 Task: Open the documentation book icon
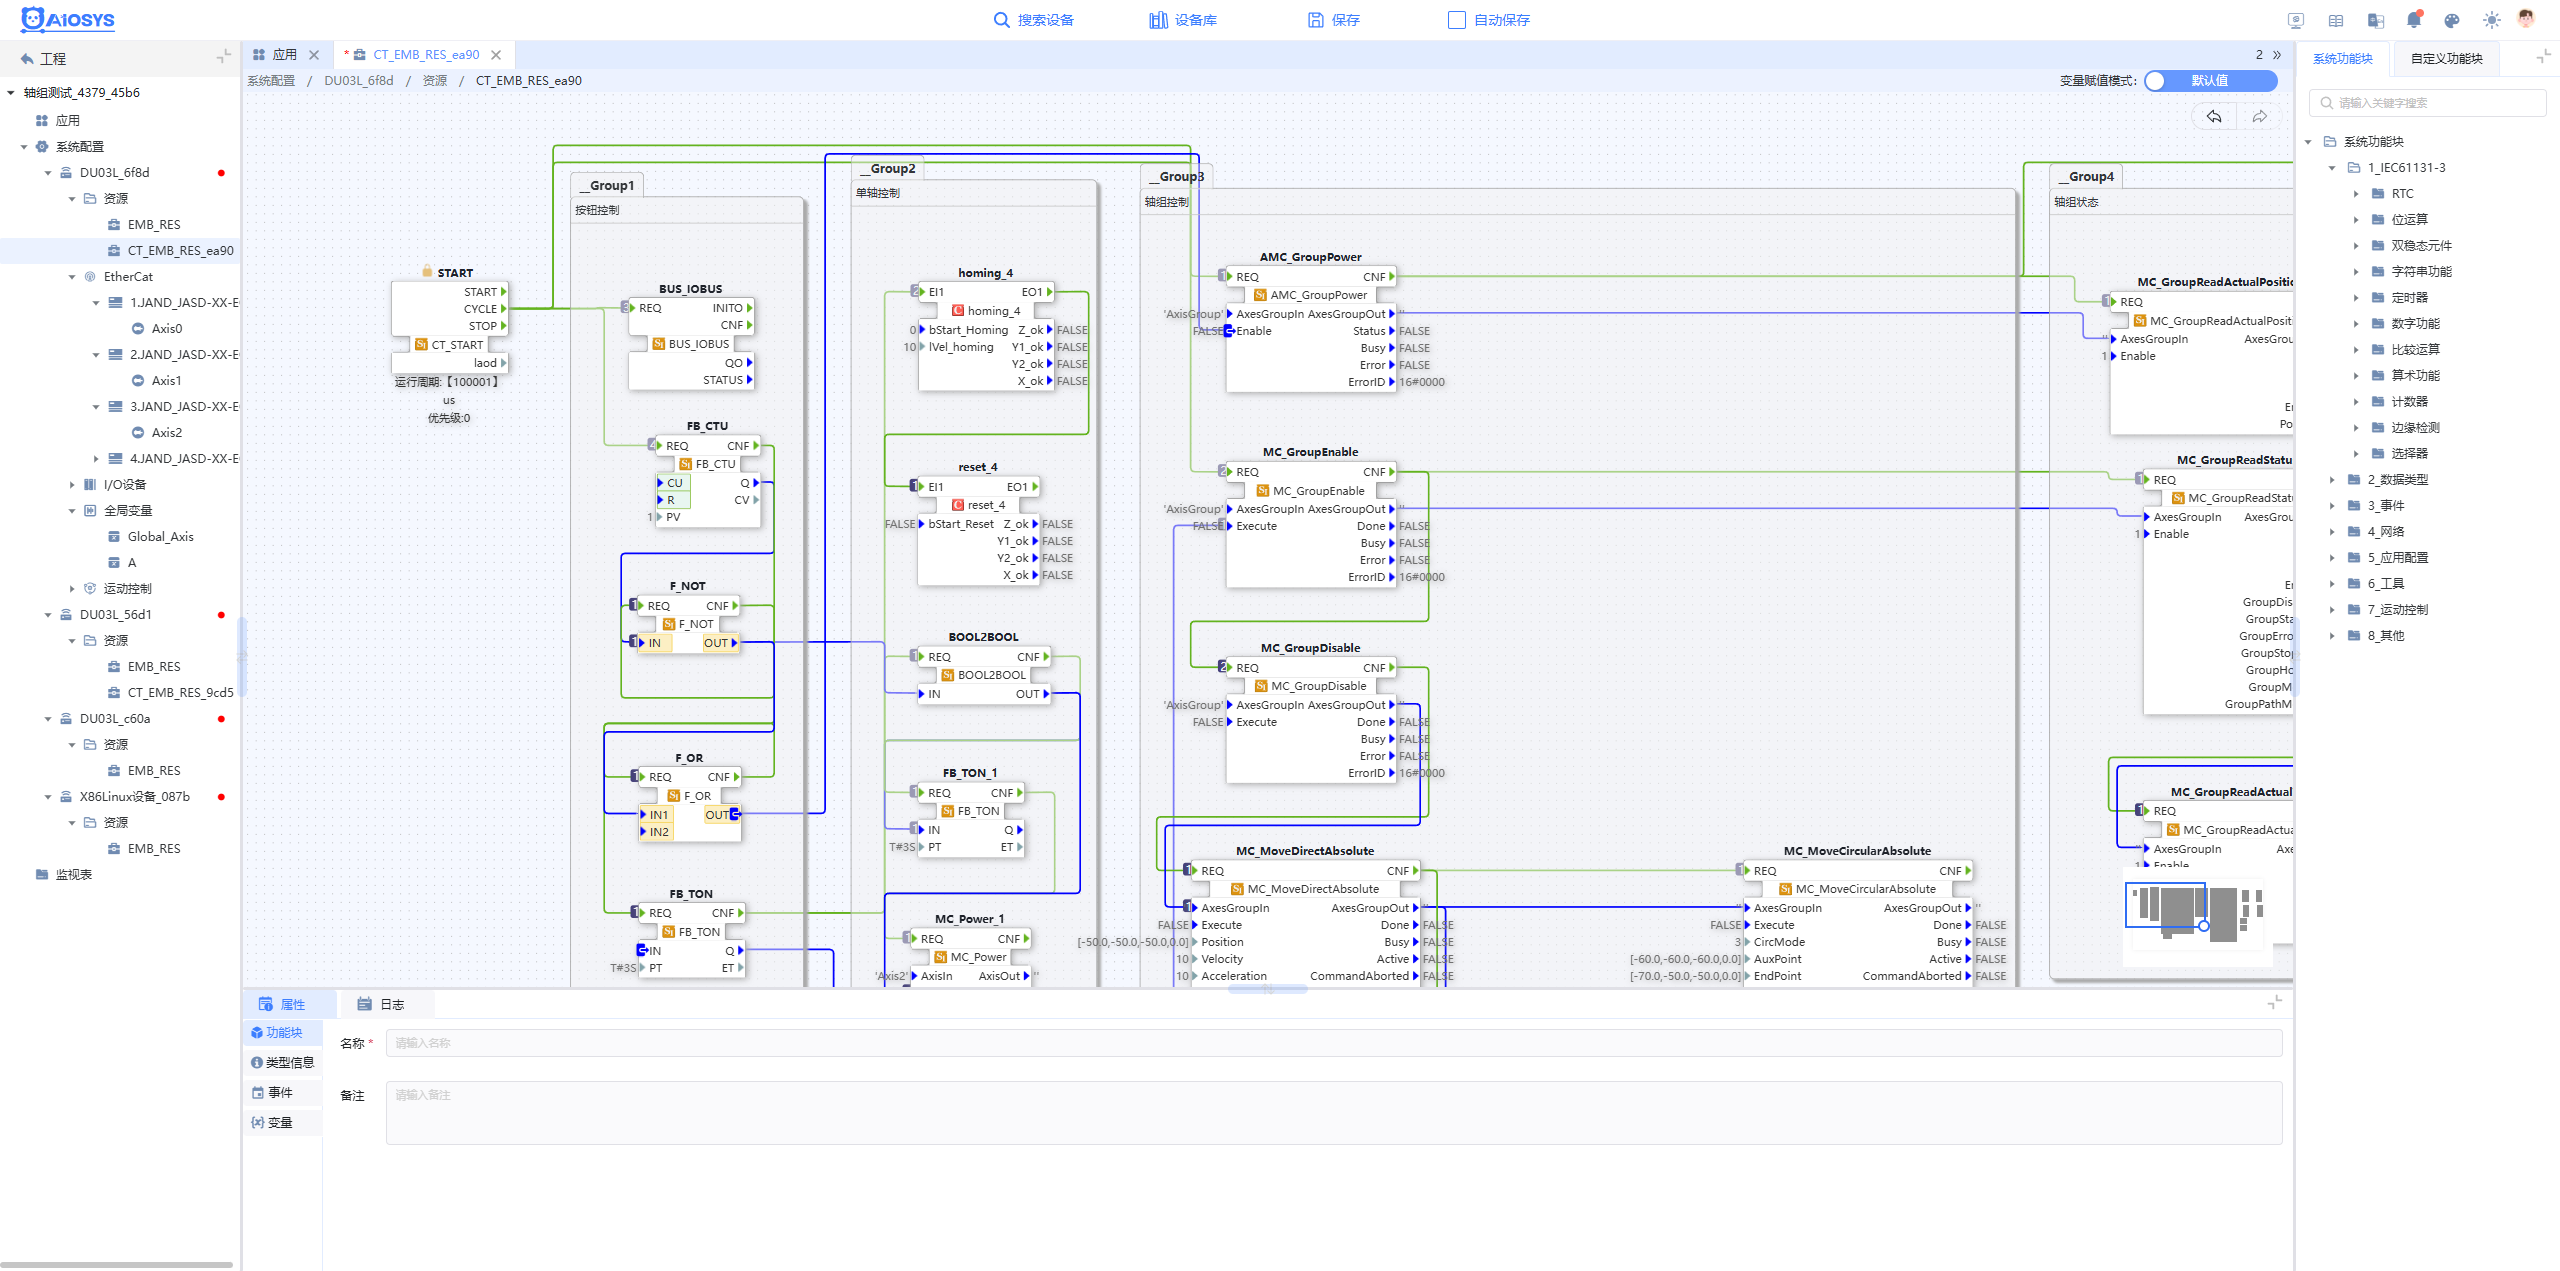pyautogui.click(x=2336, y=20)
